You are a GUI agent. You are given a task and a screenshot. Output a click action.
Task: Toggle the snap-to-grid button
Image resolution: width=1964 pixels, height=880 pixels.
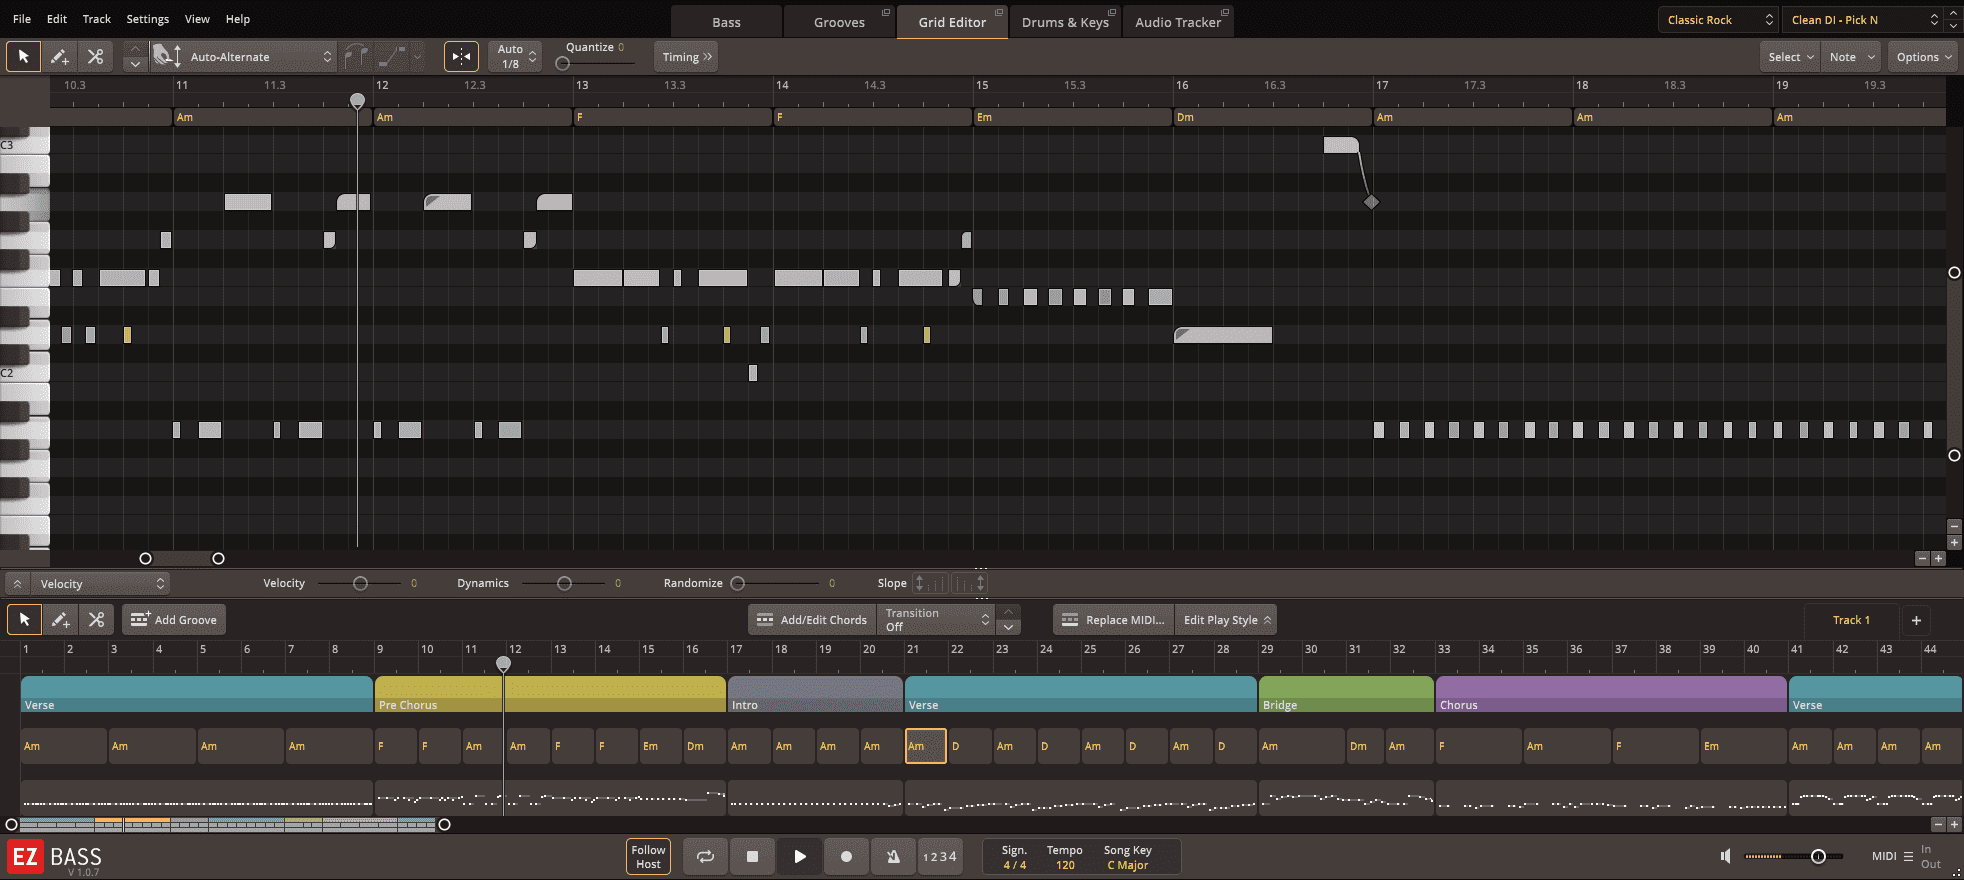[x=461, y=57]
